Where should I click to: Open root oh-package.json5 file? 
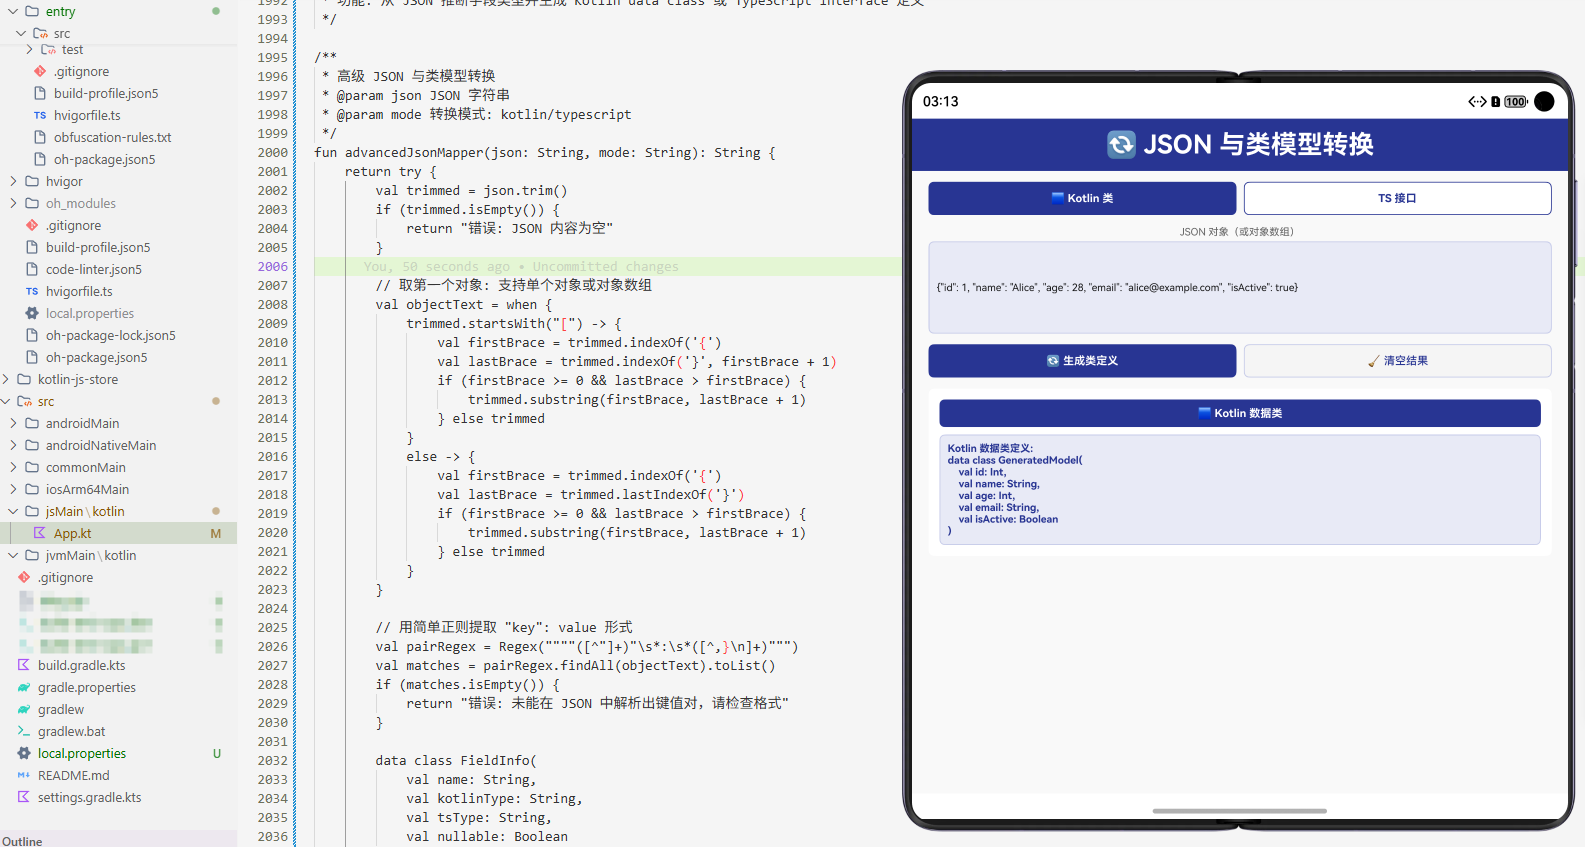pos(96,357)
